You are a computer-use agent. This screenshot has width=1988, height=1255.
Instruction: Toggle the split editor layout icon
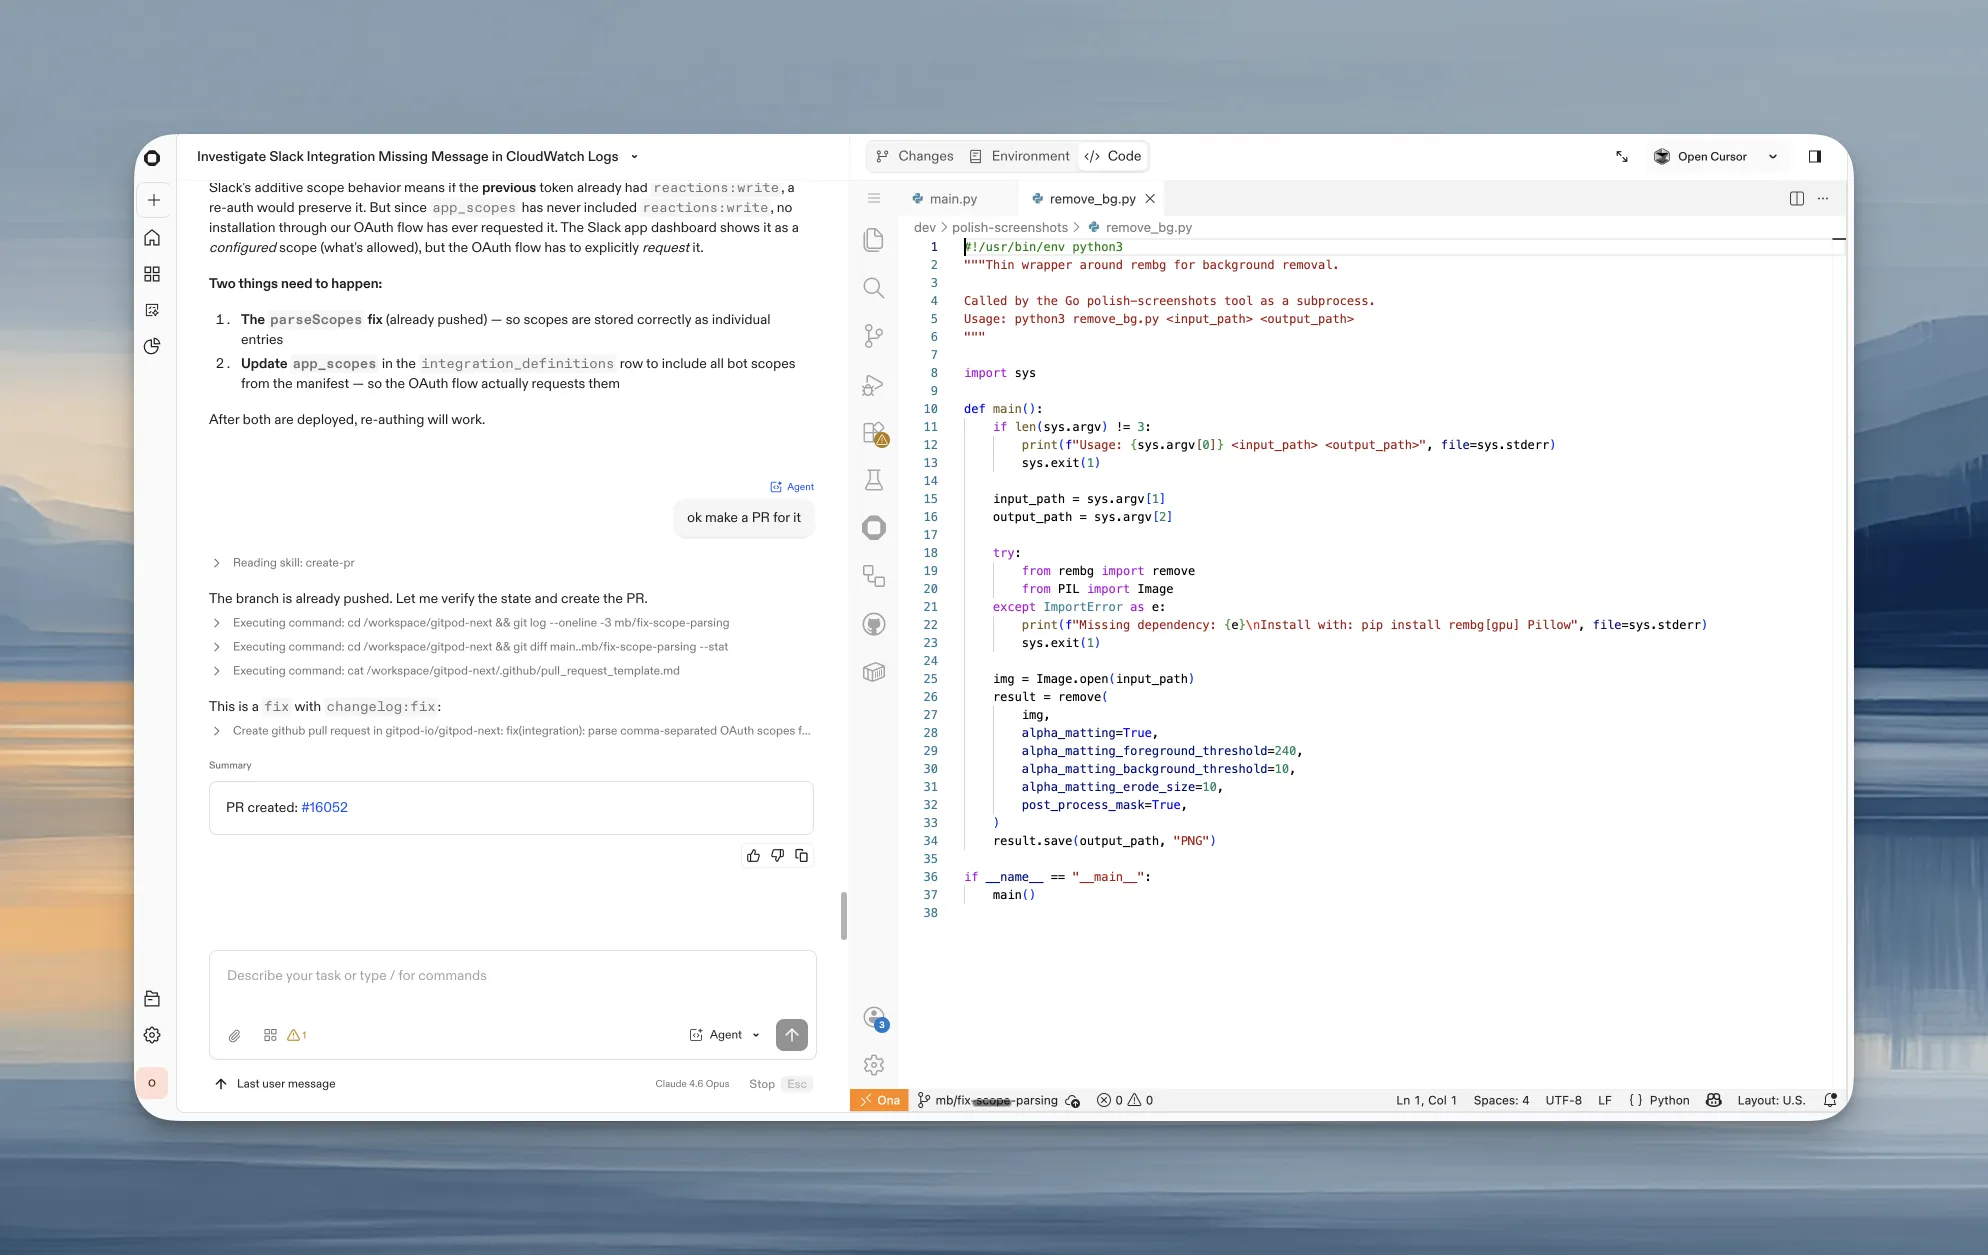pyautogui.click(x=1796, y=198)
